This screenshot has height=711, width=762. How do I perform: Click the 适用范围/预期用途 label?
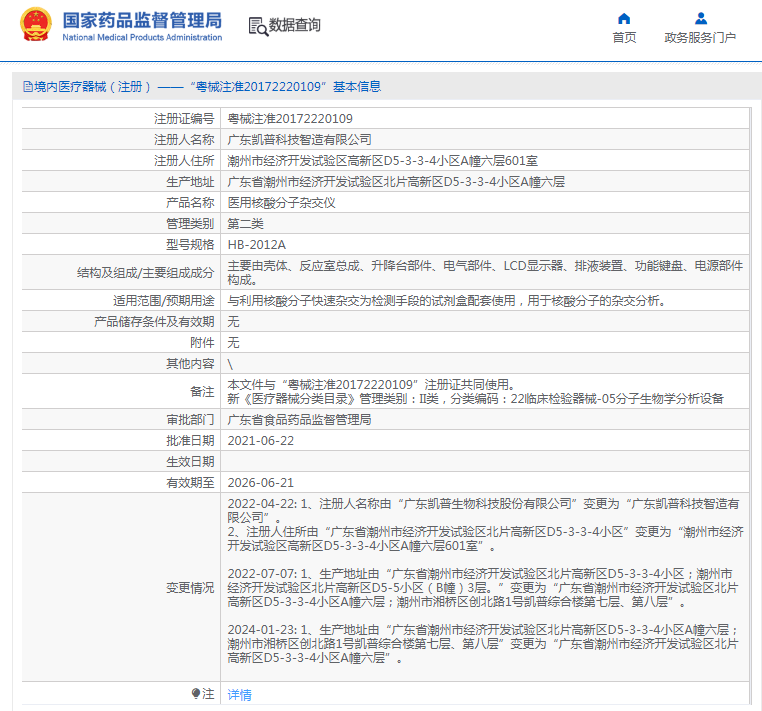coord(163,300)
